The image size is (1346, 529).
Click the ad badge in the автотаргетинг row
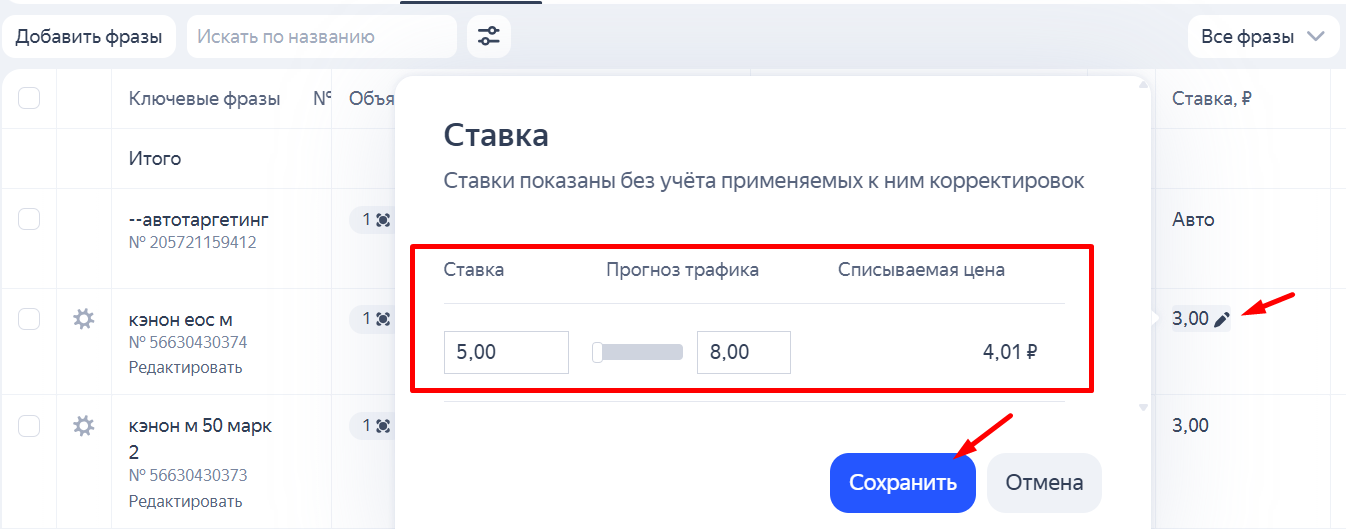(x=374, y=220)
